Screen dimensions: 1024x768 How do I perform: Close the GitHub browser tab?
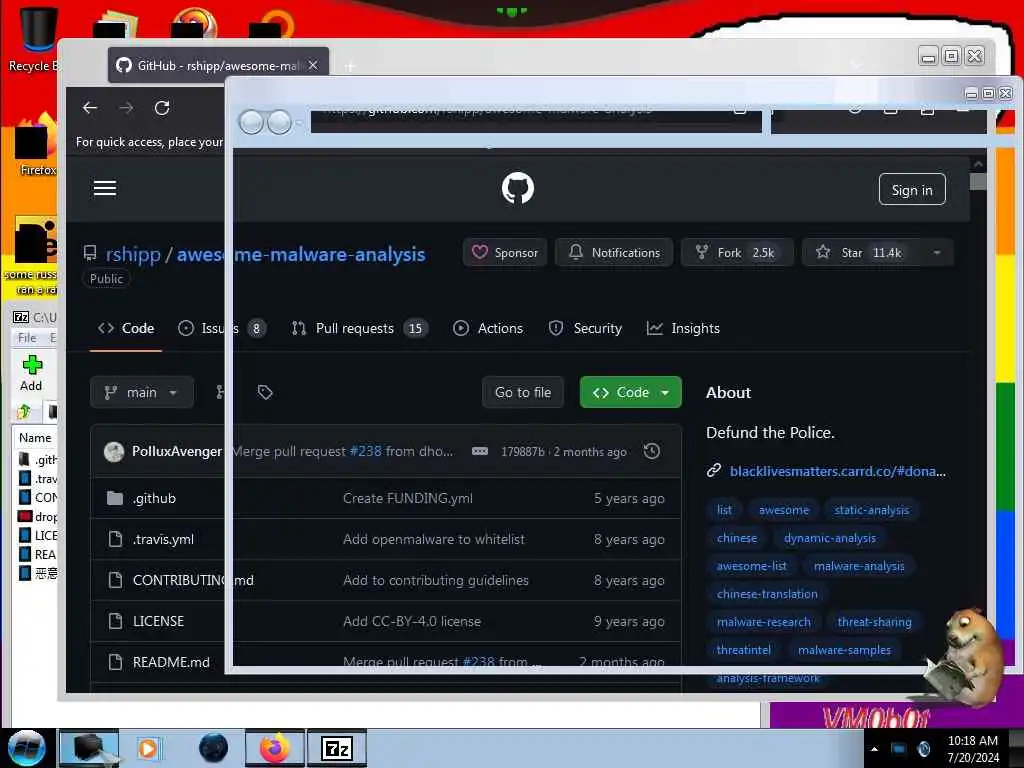tap(313, 65)
